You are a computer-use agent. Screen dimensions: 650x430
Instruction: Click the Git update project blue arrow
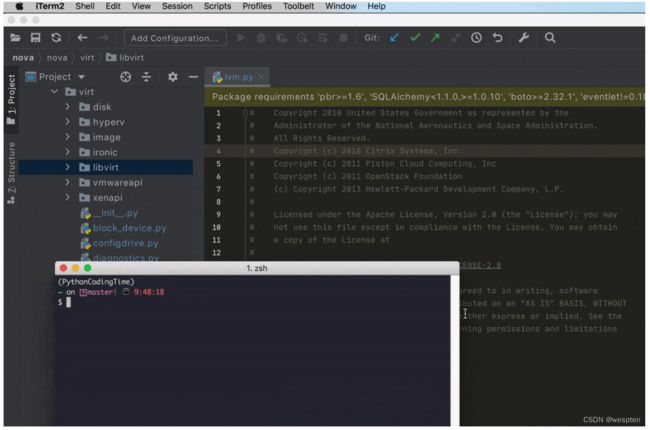click(394, 38)
